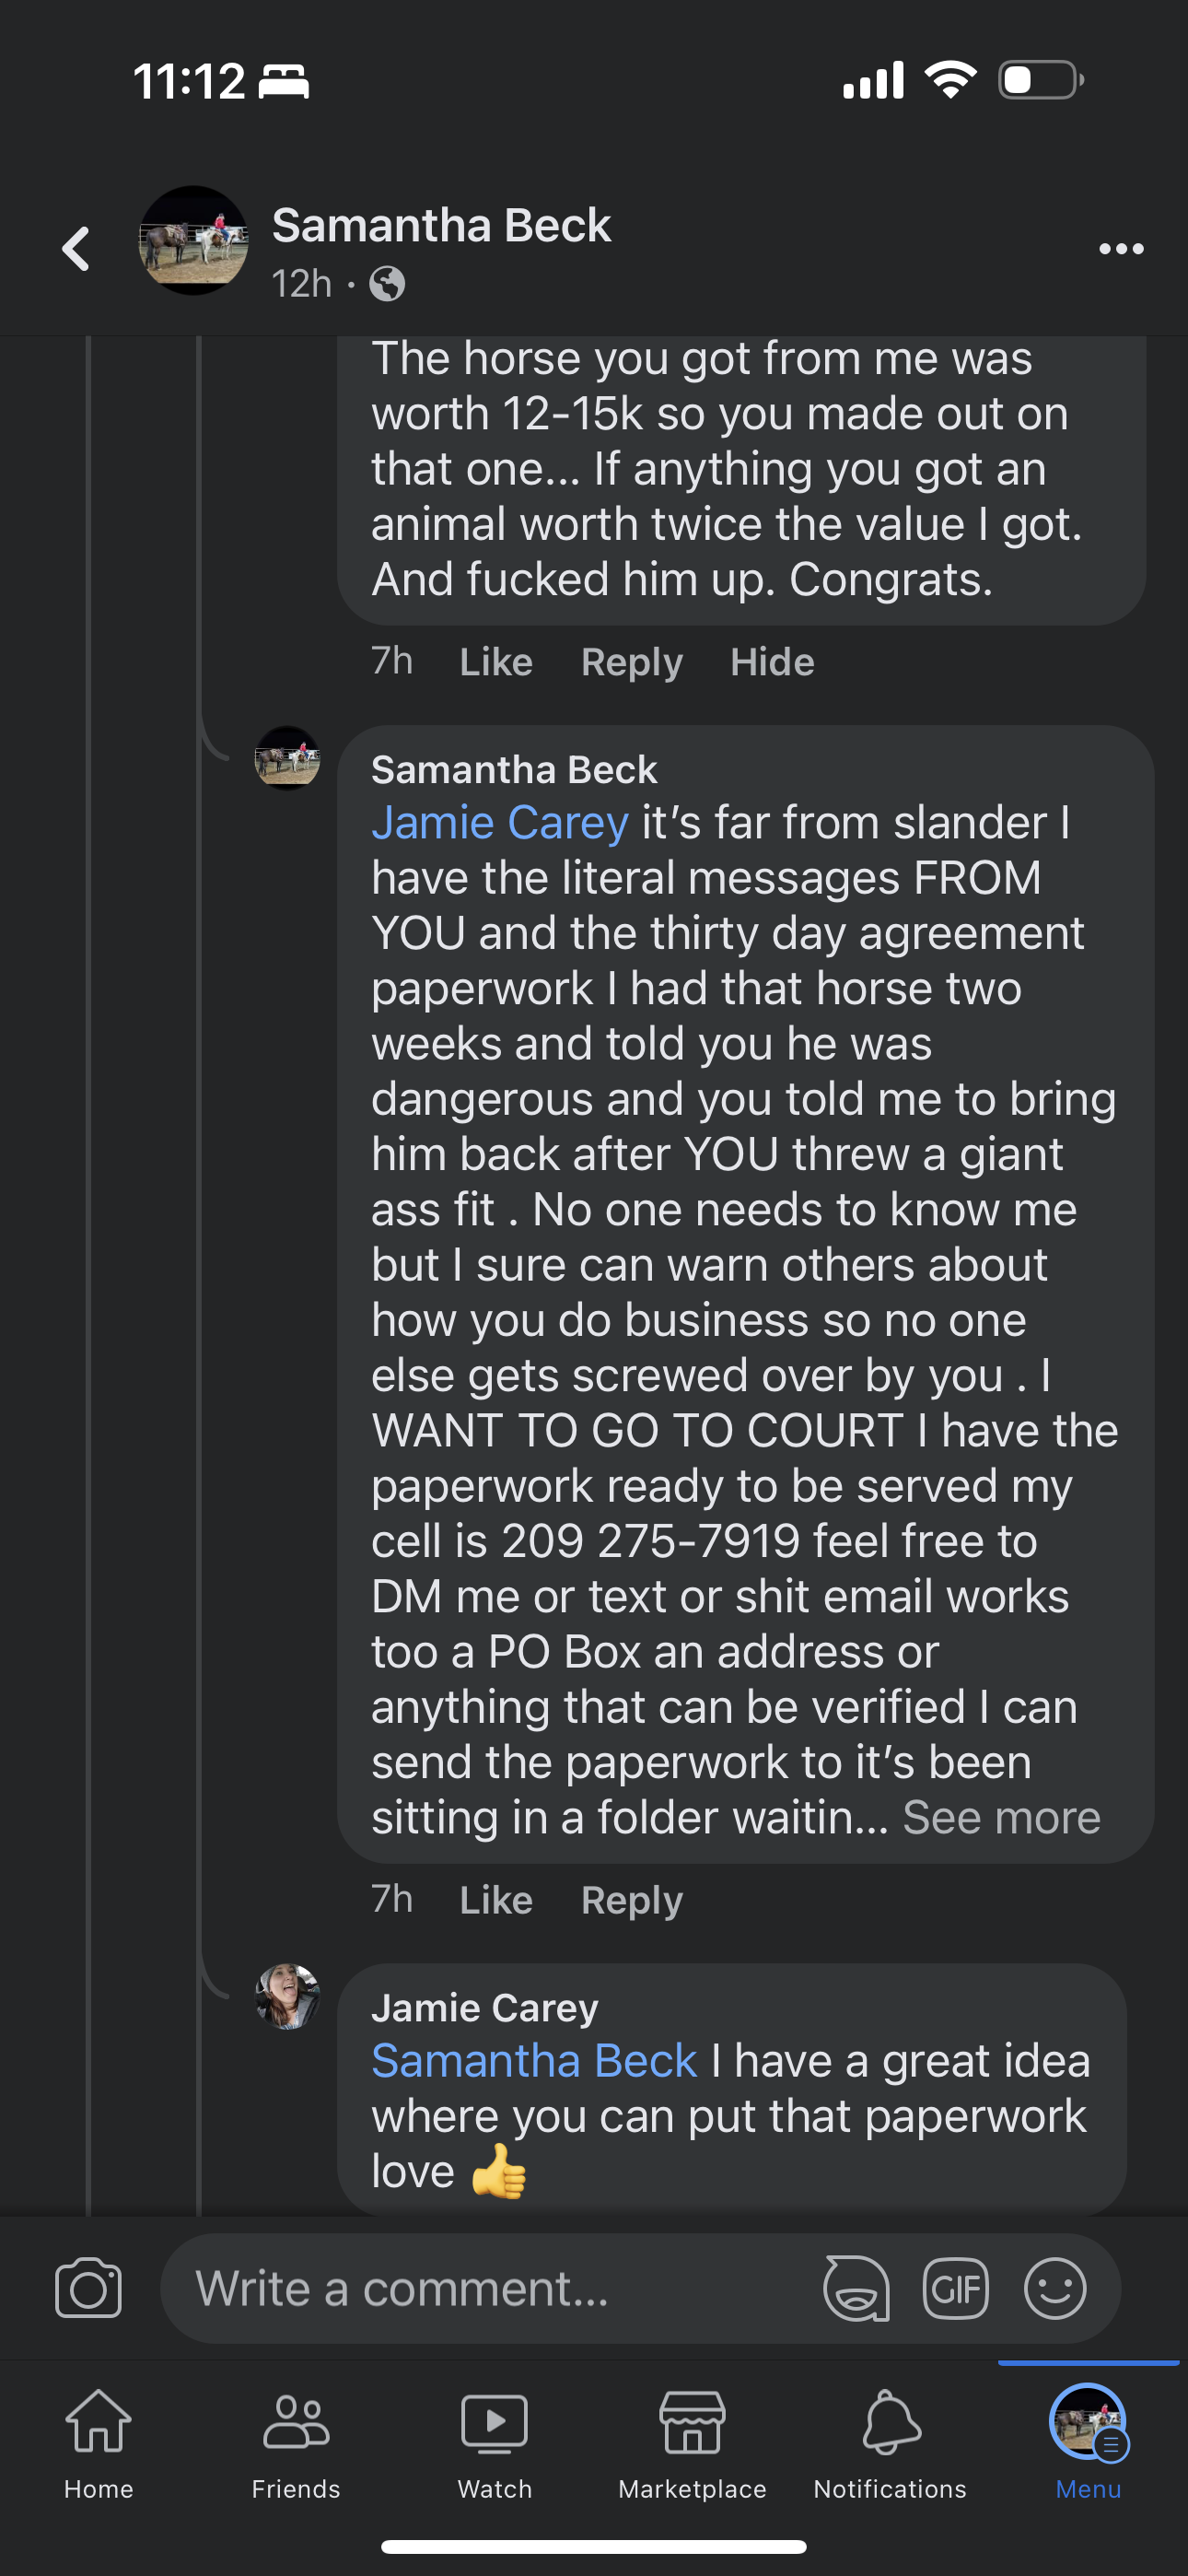Like Samantha Beck's slander comment
The width and height of the screenshot is (1188, 2576).
(x=496, y=1900)
